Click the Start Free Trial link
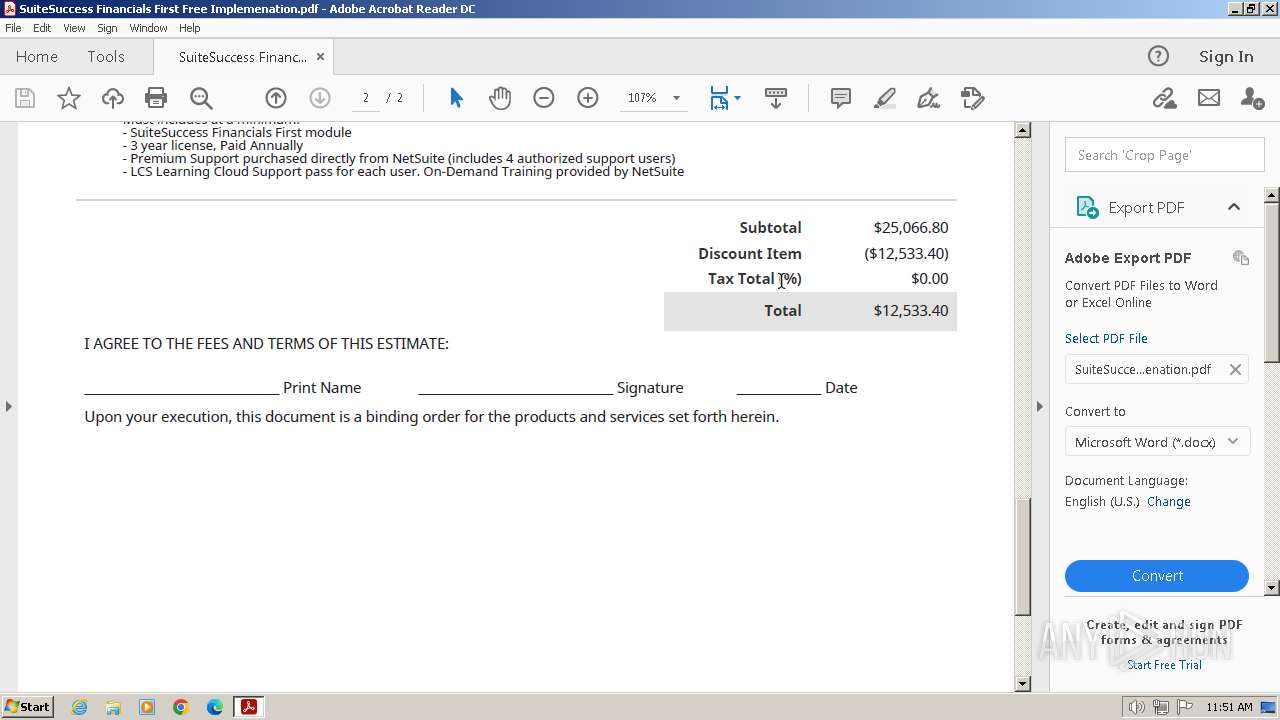The image size is (1280, 720). (x=1164, y=665)
